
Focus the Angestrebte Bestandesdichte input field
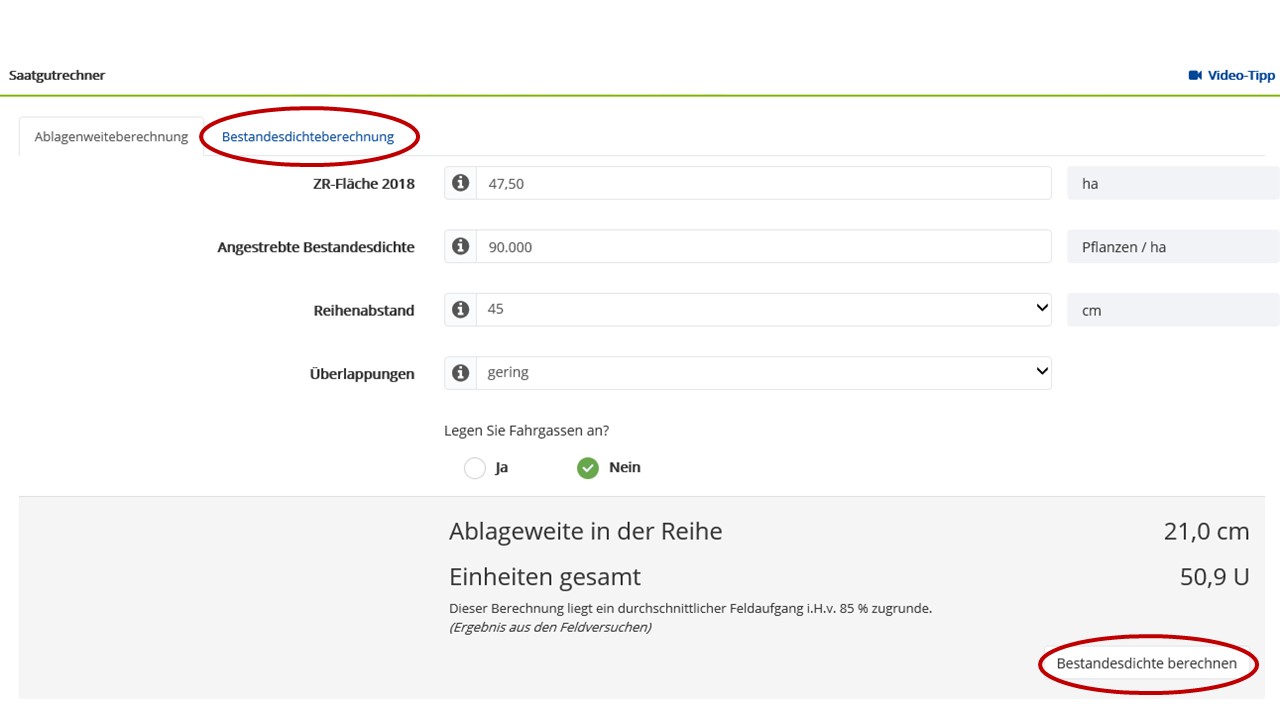[763, 246]
